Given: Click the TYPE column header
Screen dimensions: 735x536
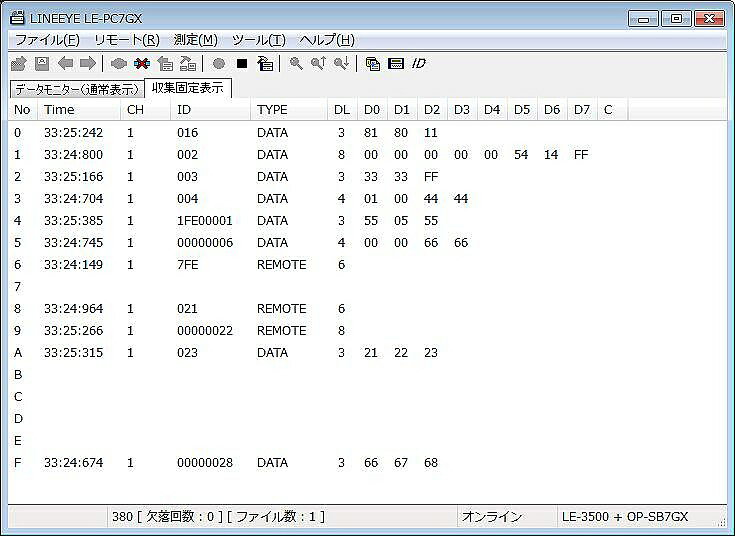Looking at the screenshot, I should click(x=289, y=110).
